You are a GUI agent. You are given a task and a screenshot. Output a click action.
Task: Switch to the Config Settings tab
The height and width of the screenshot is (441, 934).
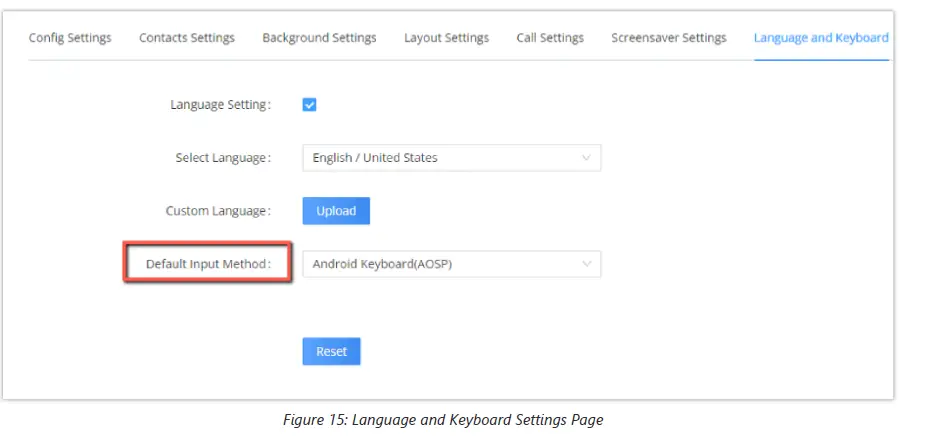tap(70, 38)
